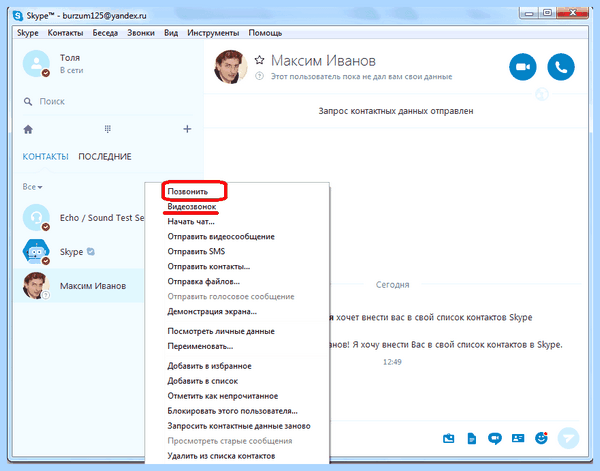Click the send photo icon in chat toolbar
The image size is (600, 471).
click(448, 438)
